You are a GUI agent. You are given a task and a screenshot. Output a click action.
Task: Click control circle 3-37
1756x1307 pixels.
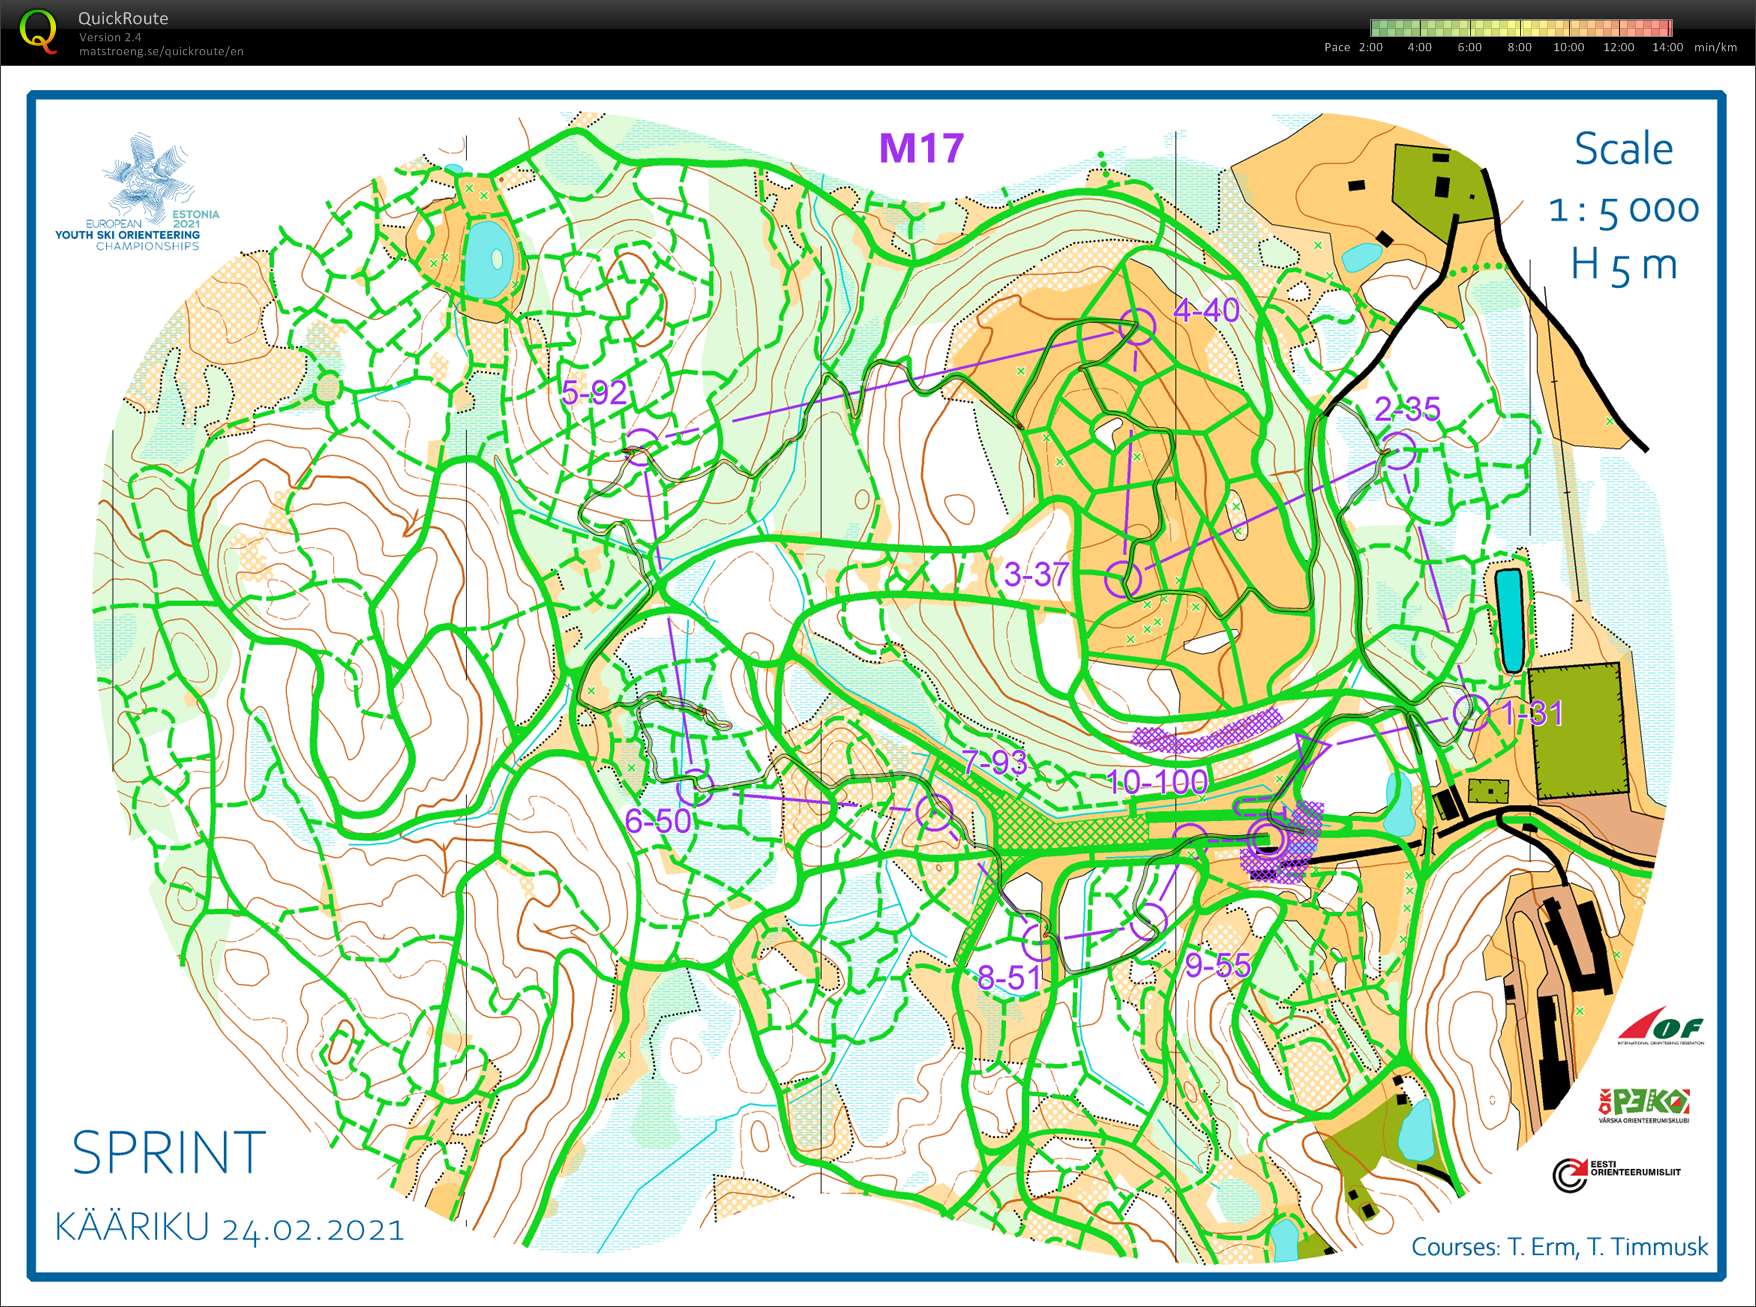click(x=1123, y=578)
